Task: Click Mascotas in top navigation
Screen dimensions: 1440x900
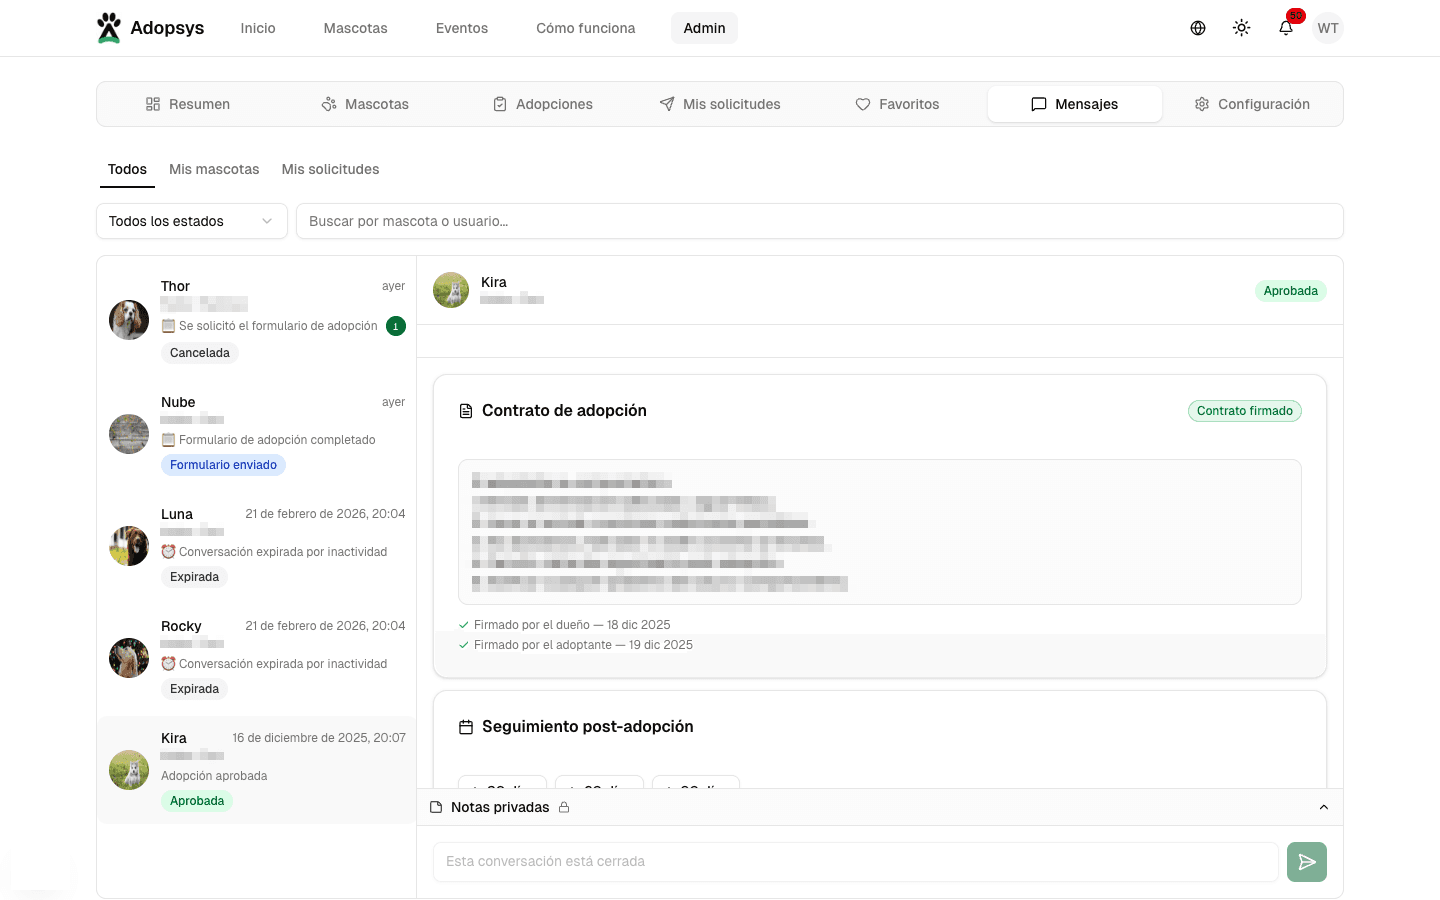Action: coord(355,28)
